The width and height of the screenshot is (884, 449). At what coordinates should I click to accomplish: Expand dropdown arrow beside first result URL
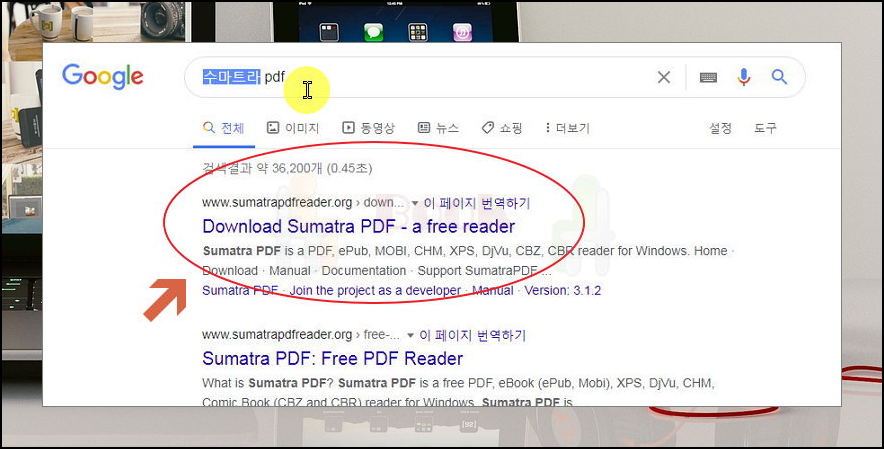click(x=415, y=203)
